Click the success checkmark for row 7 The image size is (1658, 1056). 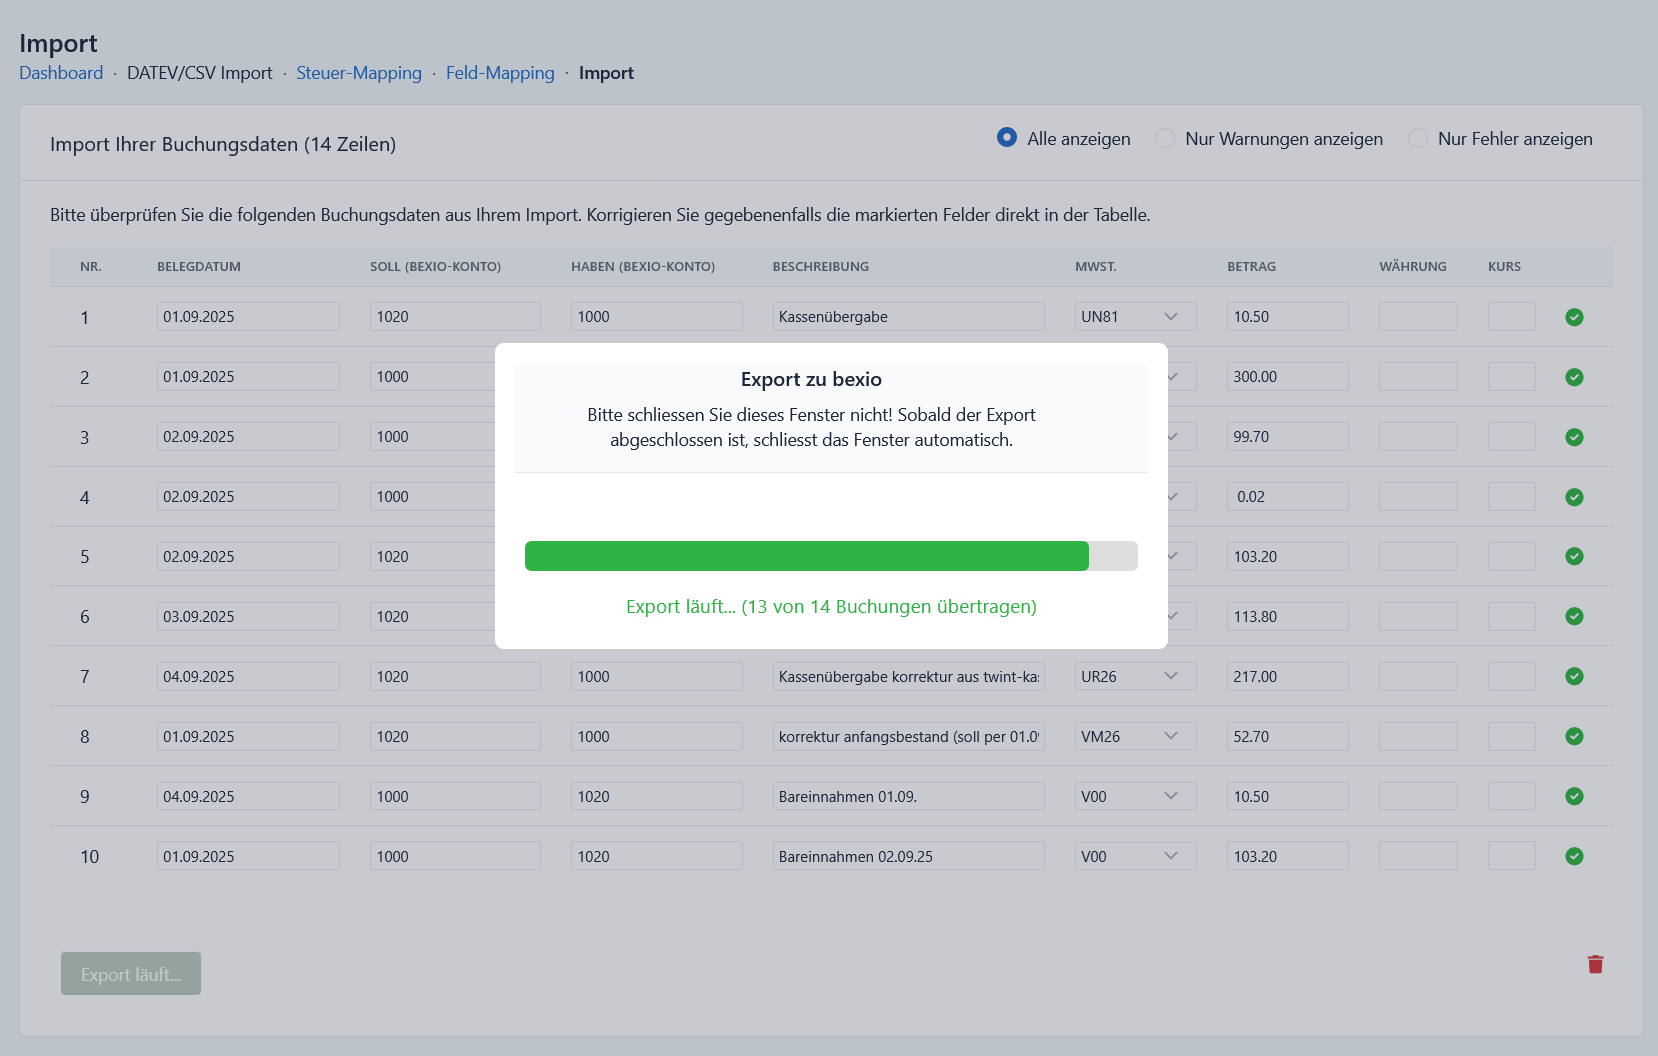pos(1575,676)
